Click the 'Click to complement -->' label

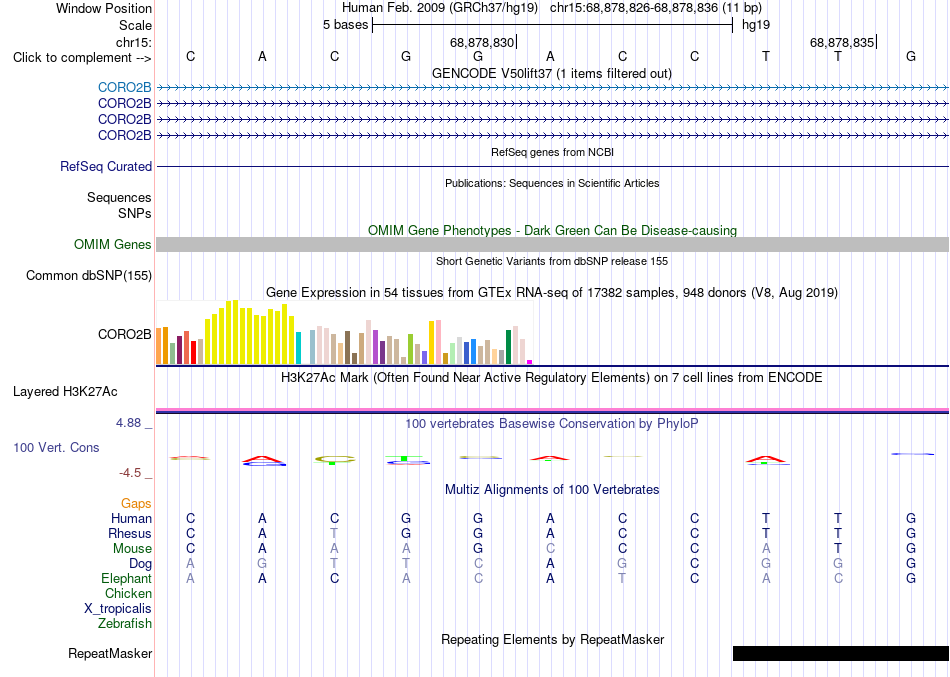click(82, 58)
